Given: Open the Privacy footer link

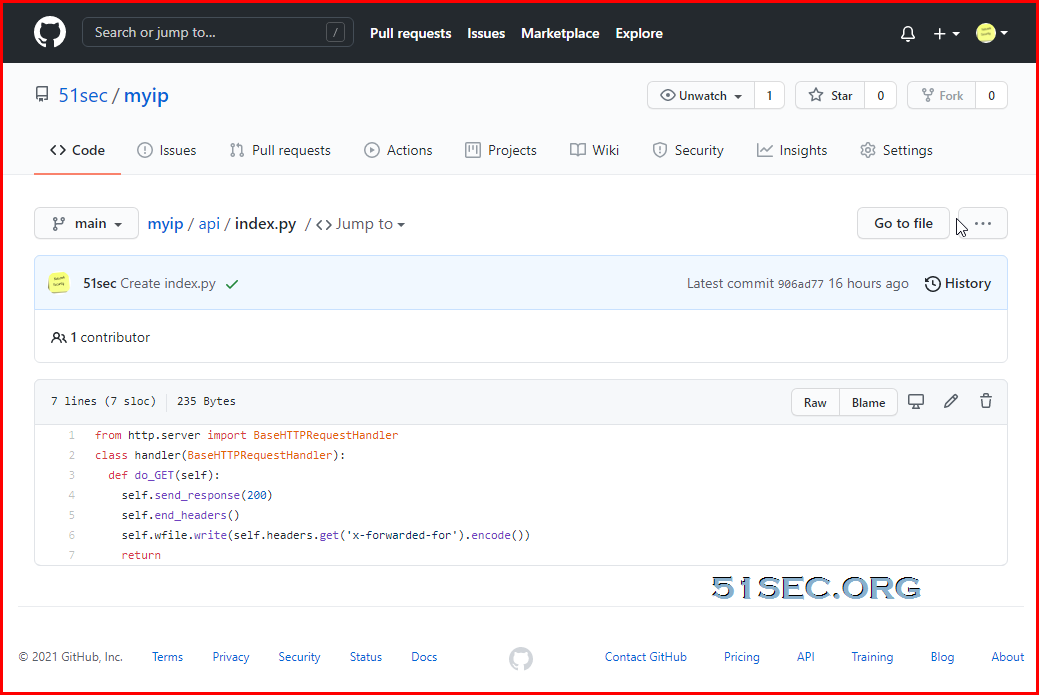Looking at the screenshot, I should point(231,657).
